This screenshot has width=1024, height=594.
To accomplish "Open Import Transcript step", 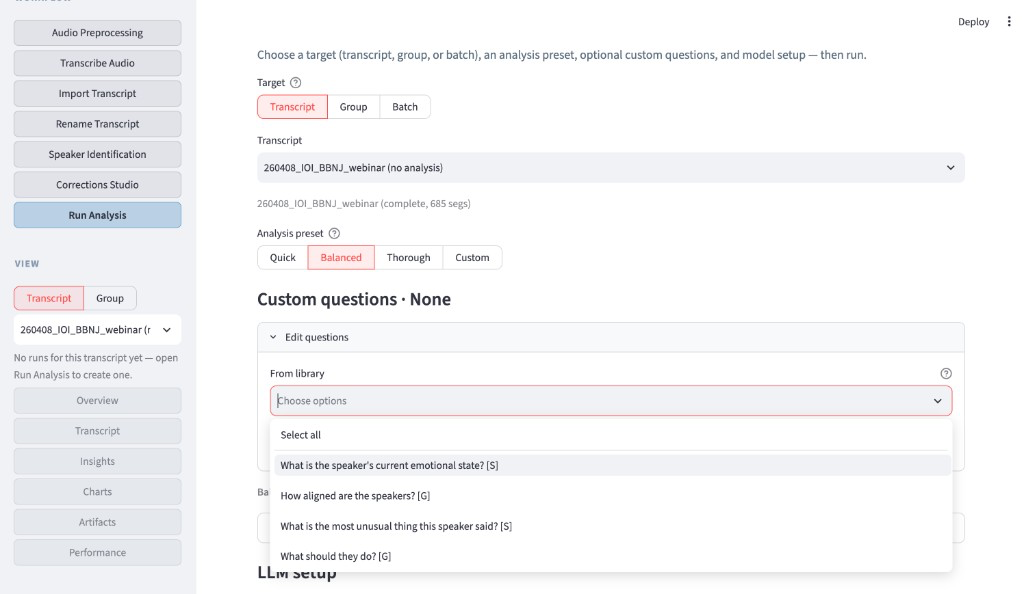I will pyautogui.click(x=97, y=93).
